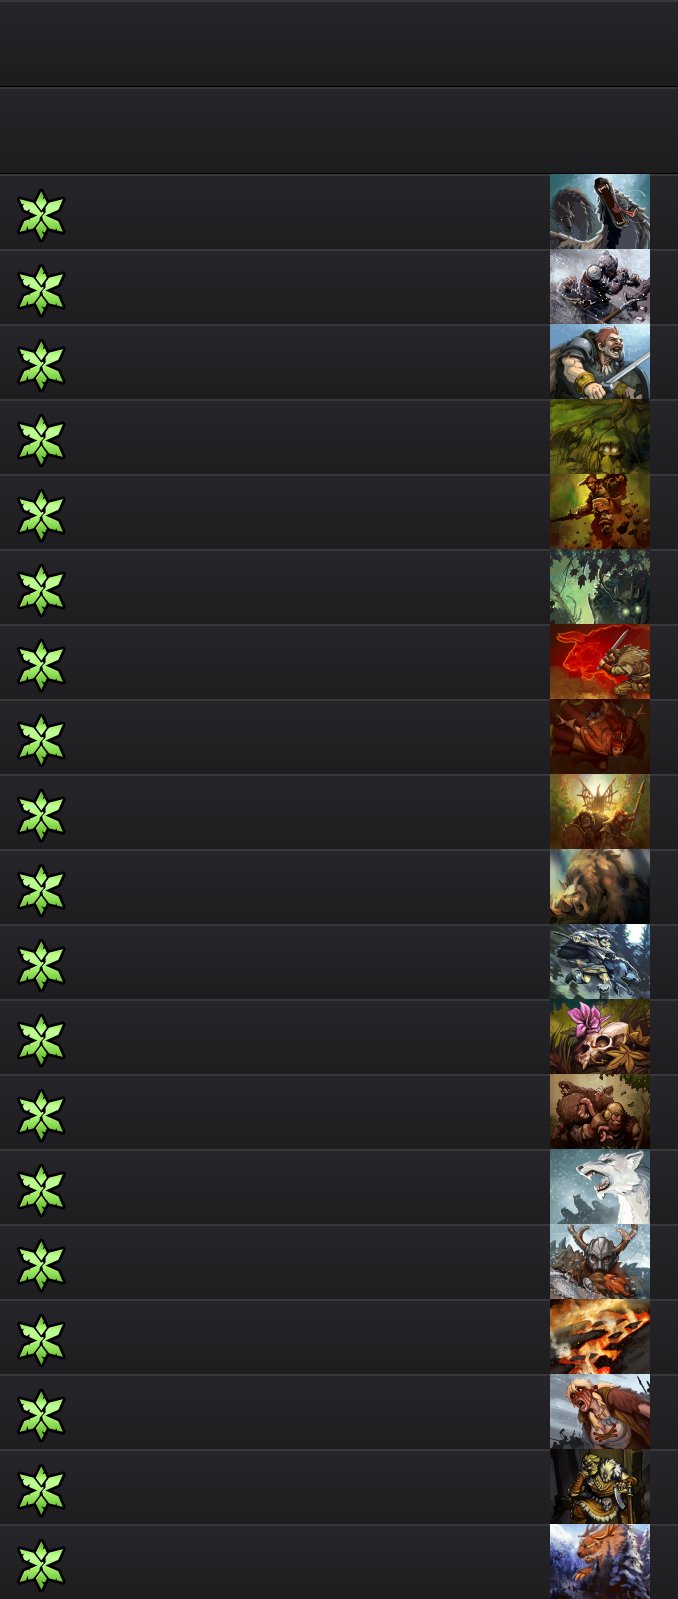Viewport: 678px width, 1599px height.
Task: Select the orange tiger in snow thumbnail
Action: (600, 1562)
